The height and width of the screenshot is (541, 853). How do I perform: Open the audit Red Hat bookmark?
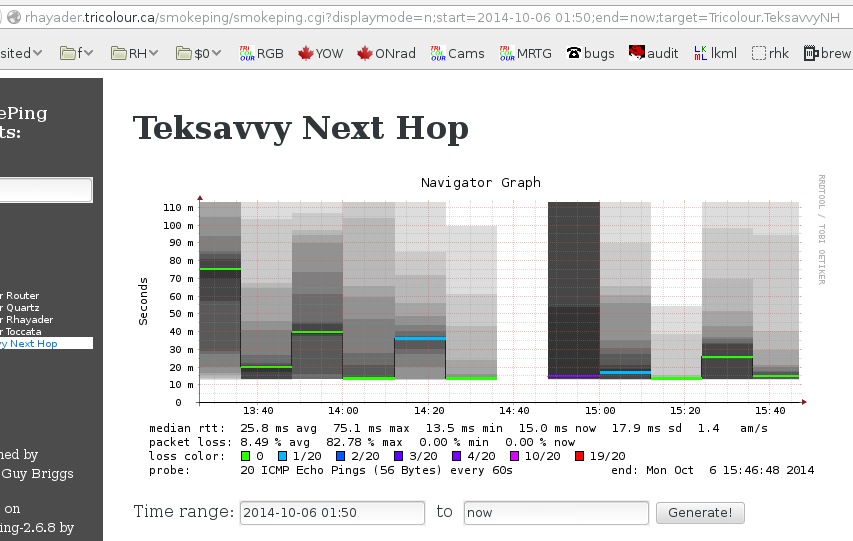653,53
